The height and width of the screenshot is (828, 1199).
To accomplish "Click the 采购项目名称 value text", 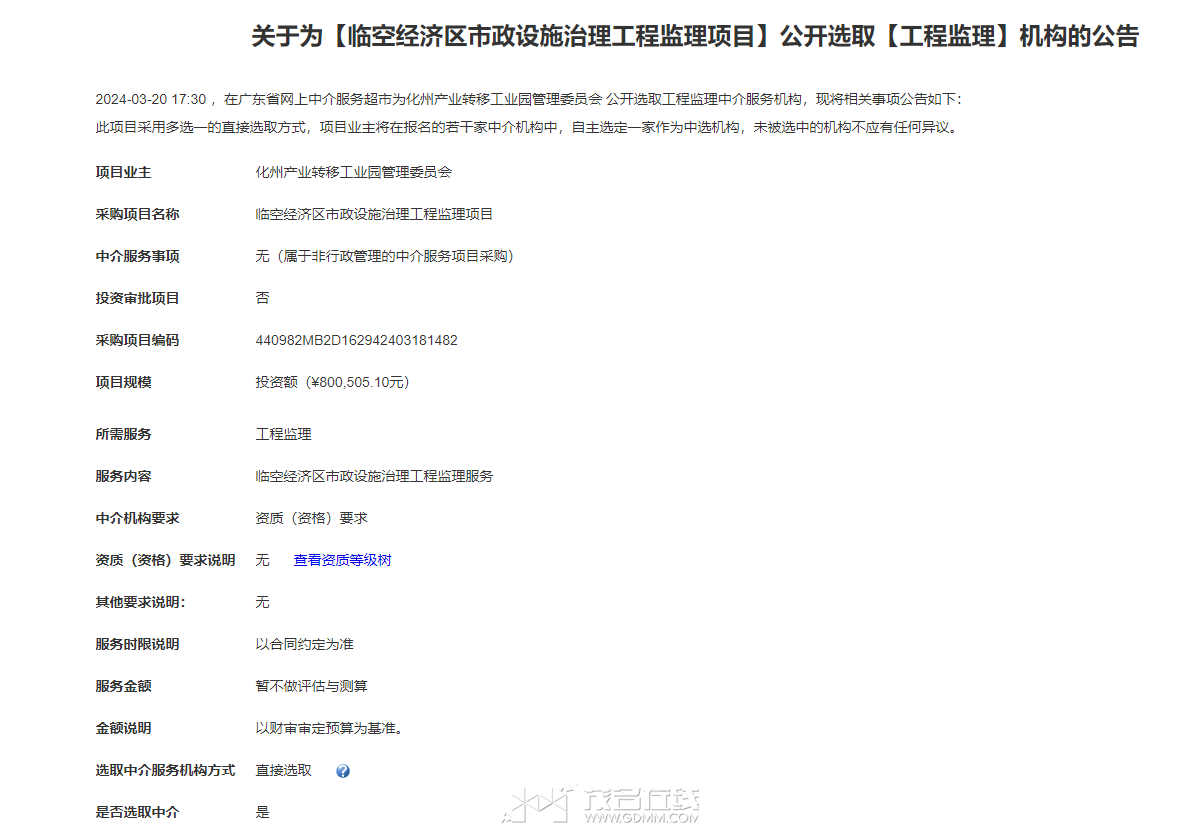I will [x=374, y=214].
